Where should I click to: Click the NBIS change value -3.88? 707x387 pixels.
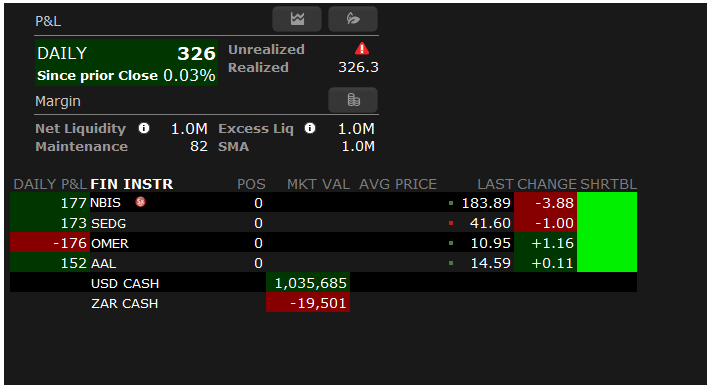click(x=554, y=203)
